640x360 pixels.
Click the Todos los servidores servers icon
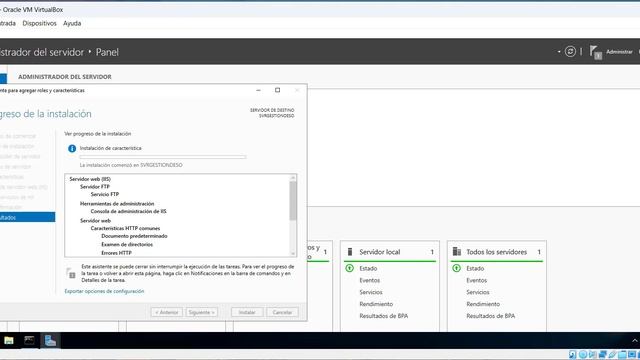pyautogui.click(x=457, y=252)
